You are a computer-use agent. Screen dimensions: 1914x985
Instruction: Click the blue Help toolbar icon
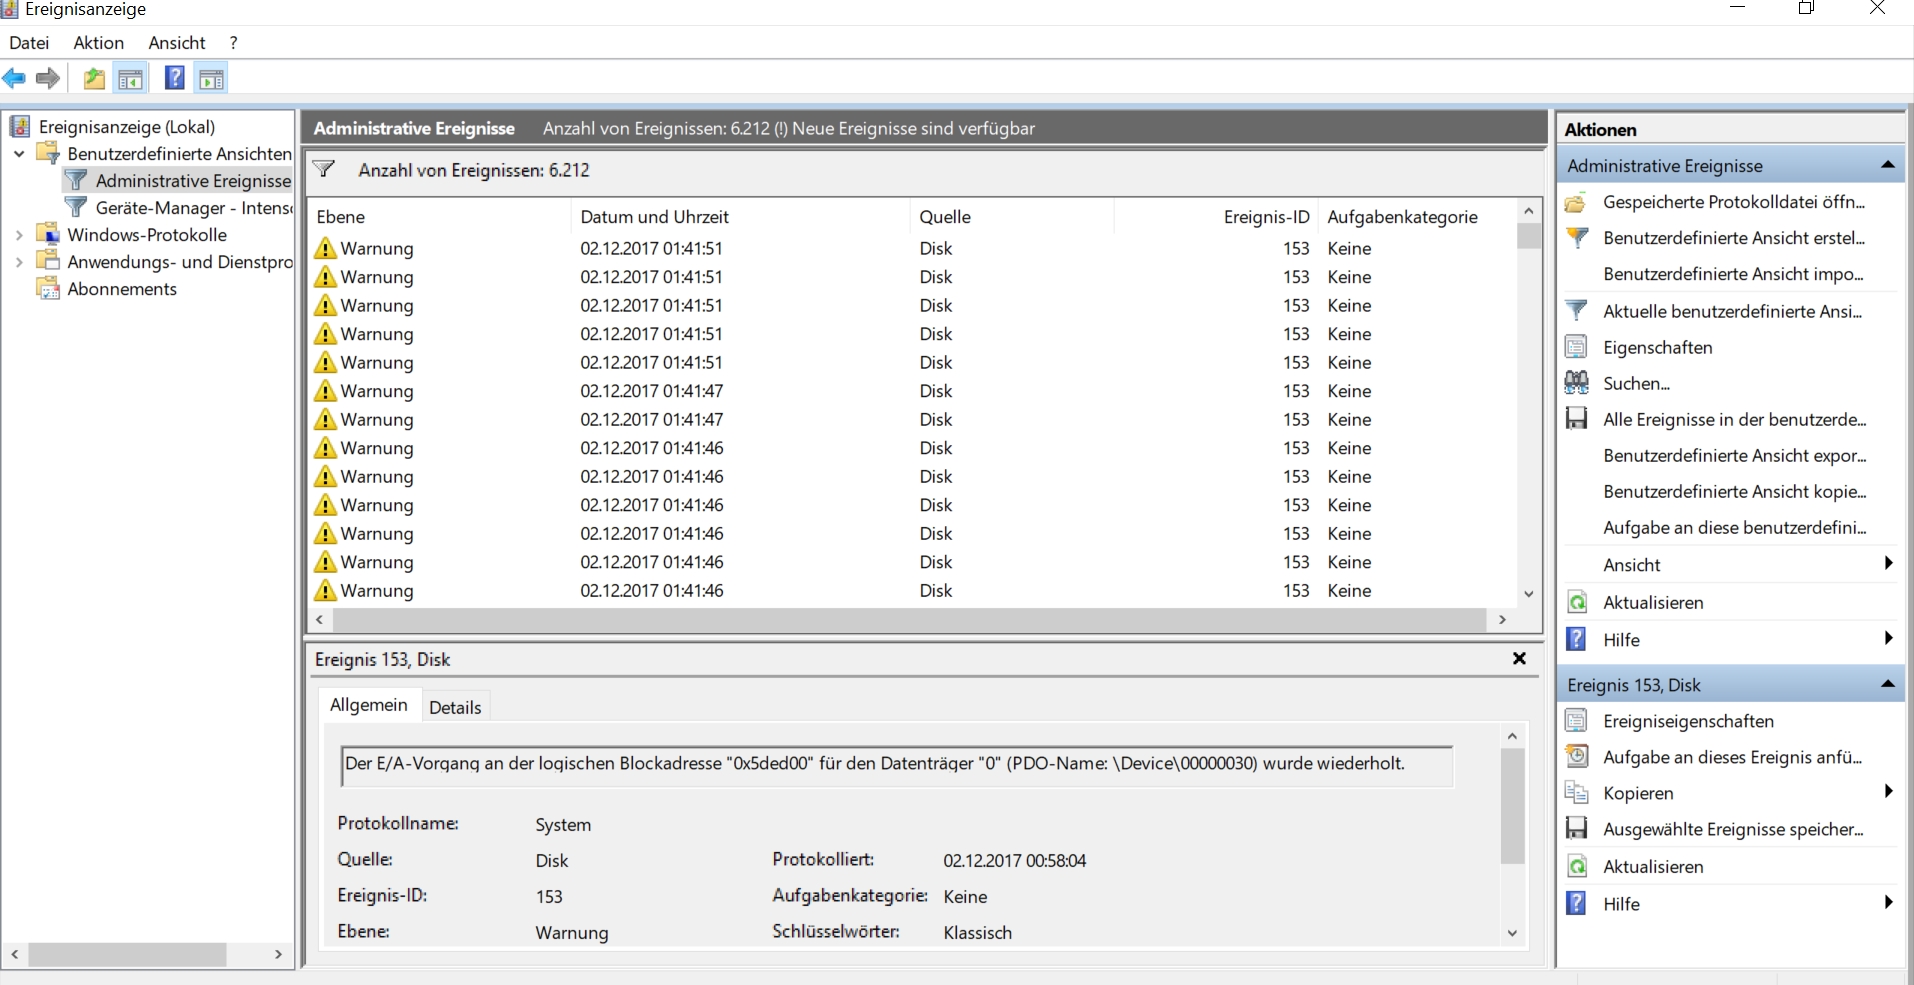[174, 78]
